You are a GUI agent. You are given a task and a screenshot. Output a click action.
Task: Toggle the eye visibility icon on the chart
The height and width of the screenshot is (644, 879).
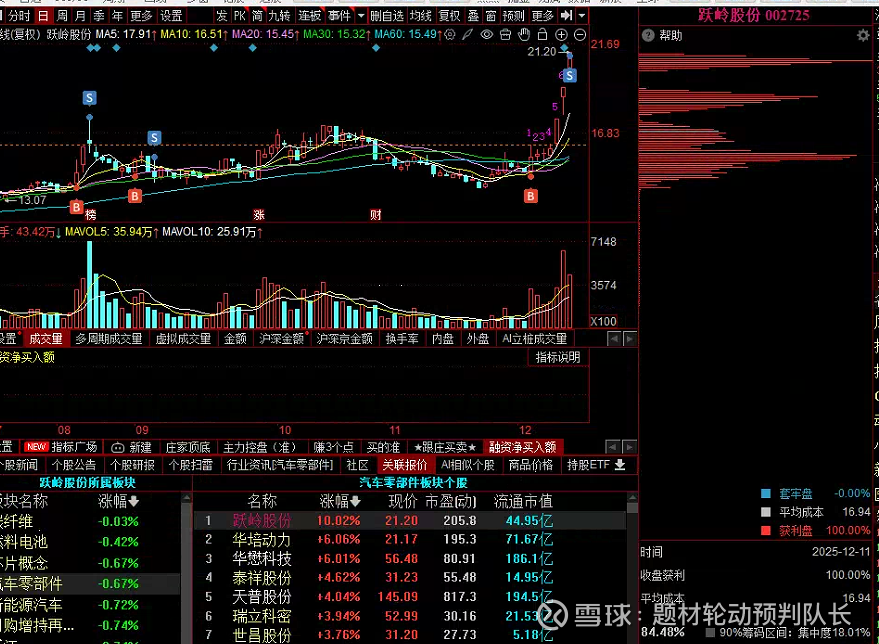[x=487, y=35]
